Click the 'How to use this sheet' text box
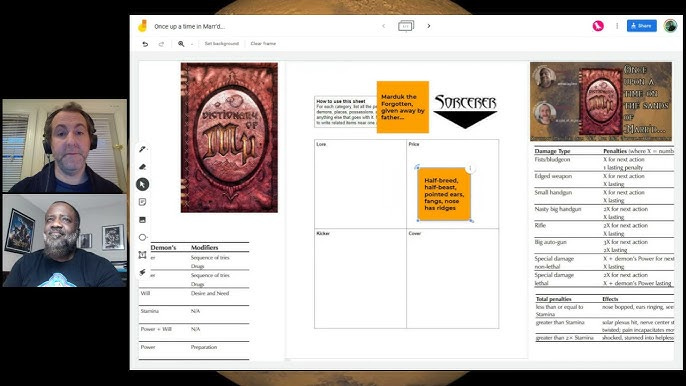The image size is (686, 386). 345,112
